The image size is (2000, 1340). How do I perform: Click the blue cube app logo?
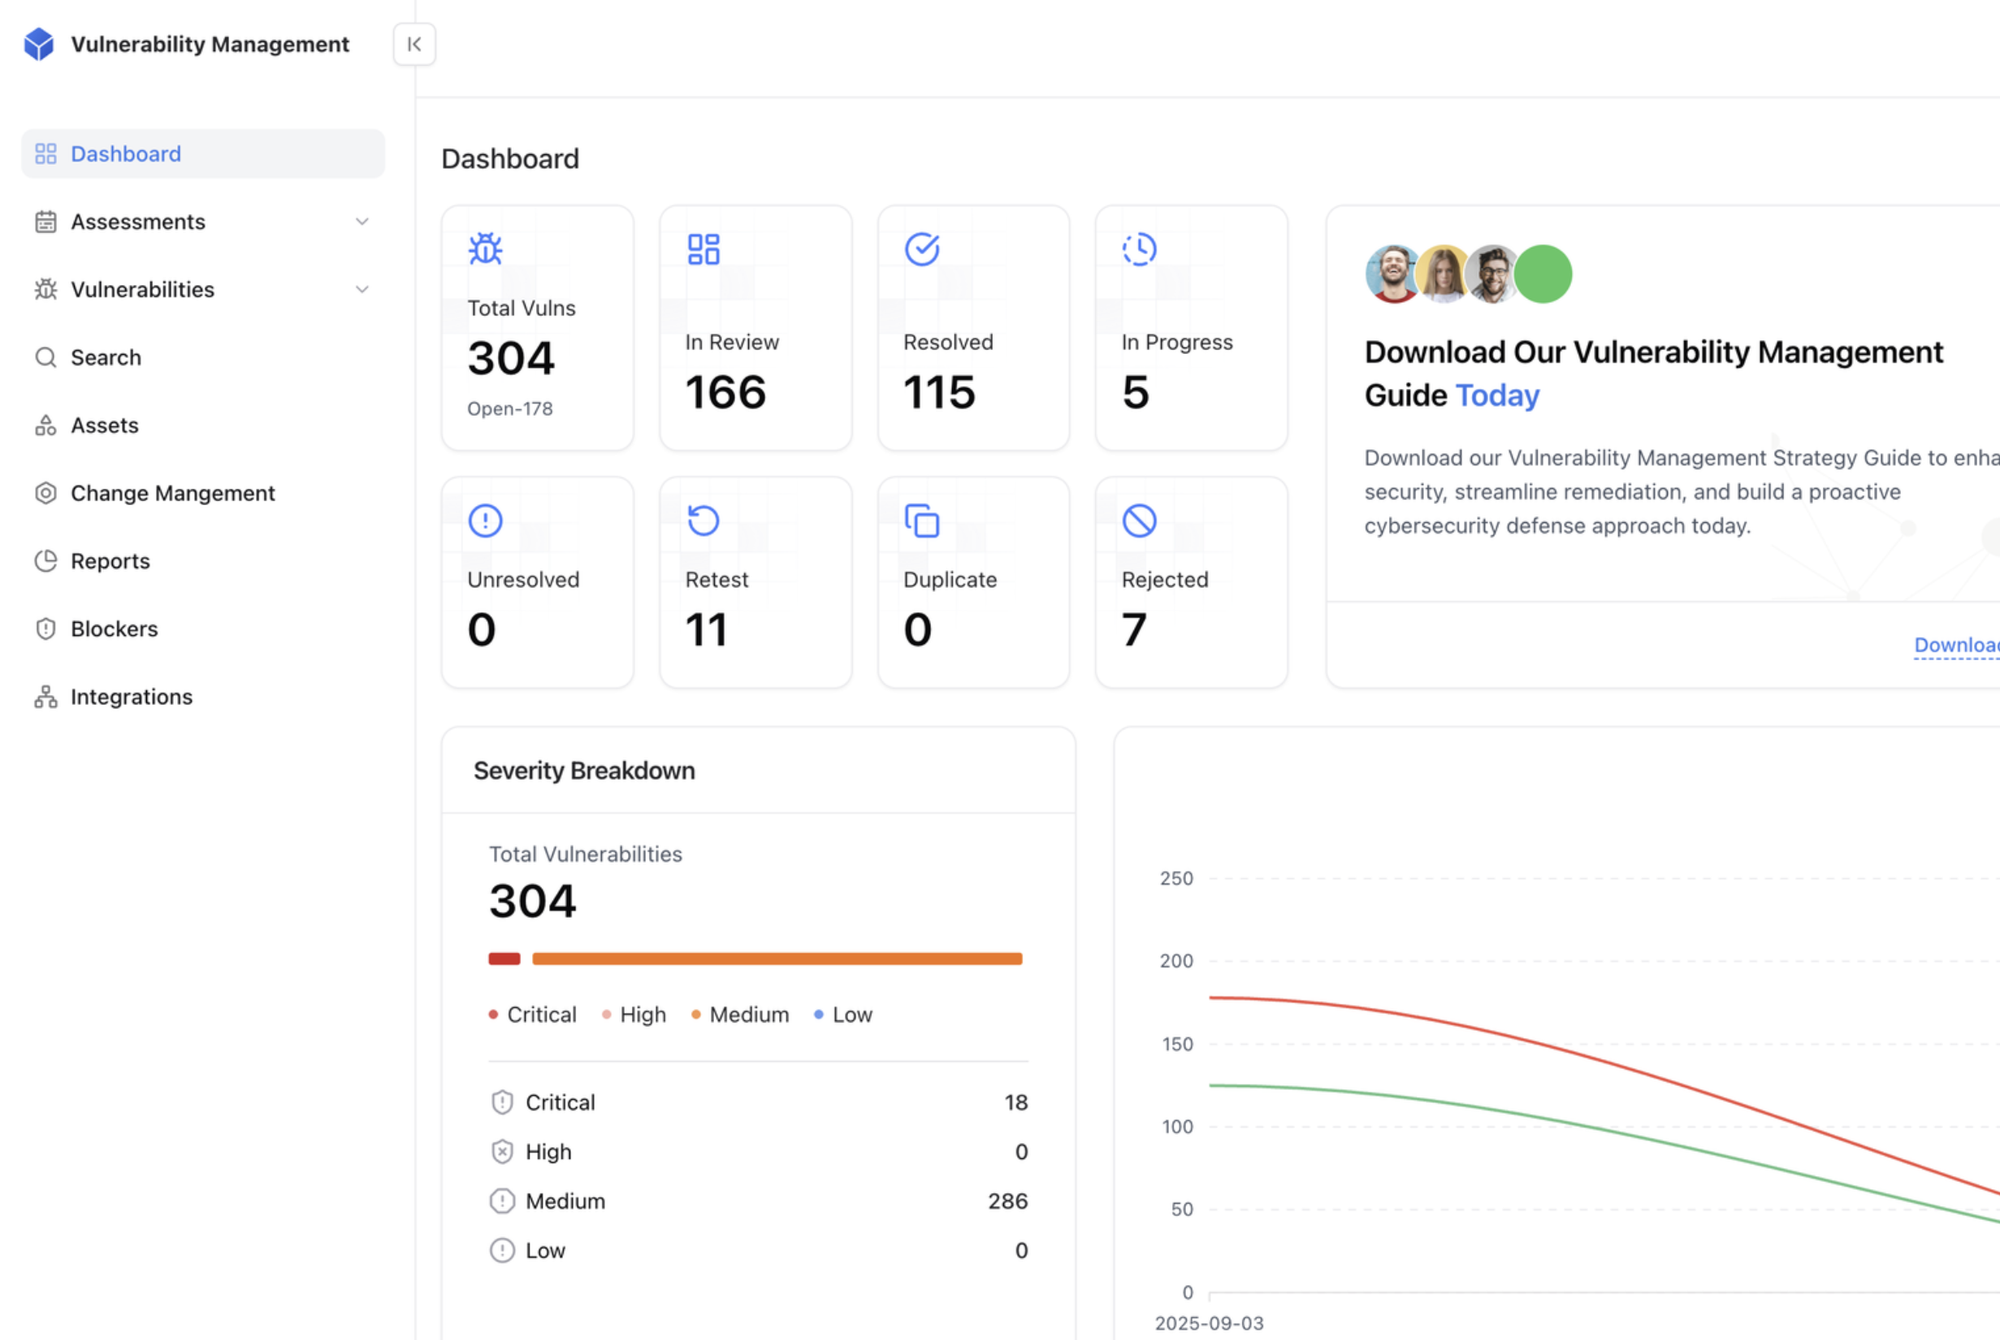pyautogui.click(x=39, y=44)
